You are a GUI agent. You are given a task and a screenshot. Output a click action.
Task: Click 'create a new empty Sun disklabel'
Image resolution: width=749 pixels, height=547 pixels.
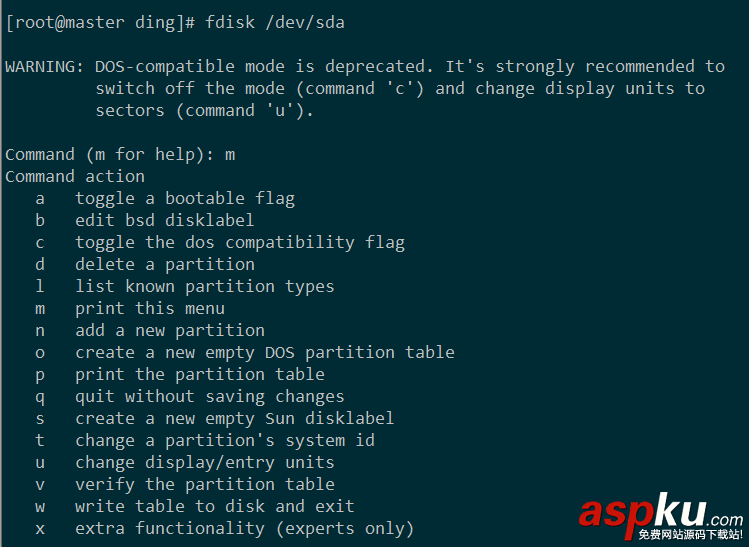[235, 418]
